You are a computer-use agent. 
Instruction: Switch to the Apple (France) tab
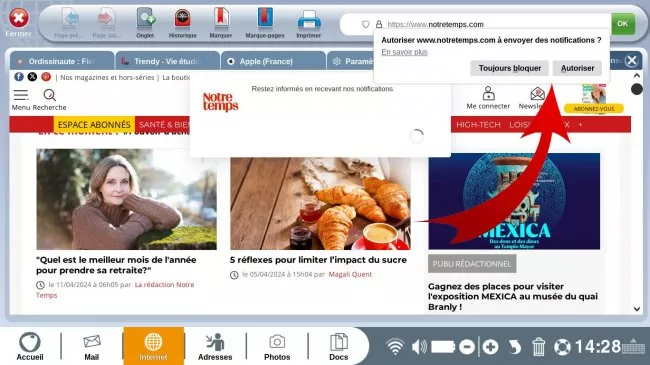(x=273, y=61)
